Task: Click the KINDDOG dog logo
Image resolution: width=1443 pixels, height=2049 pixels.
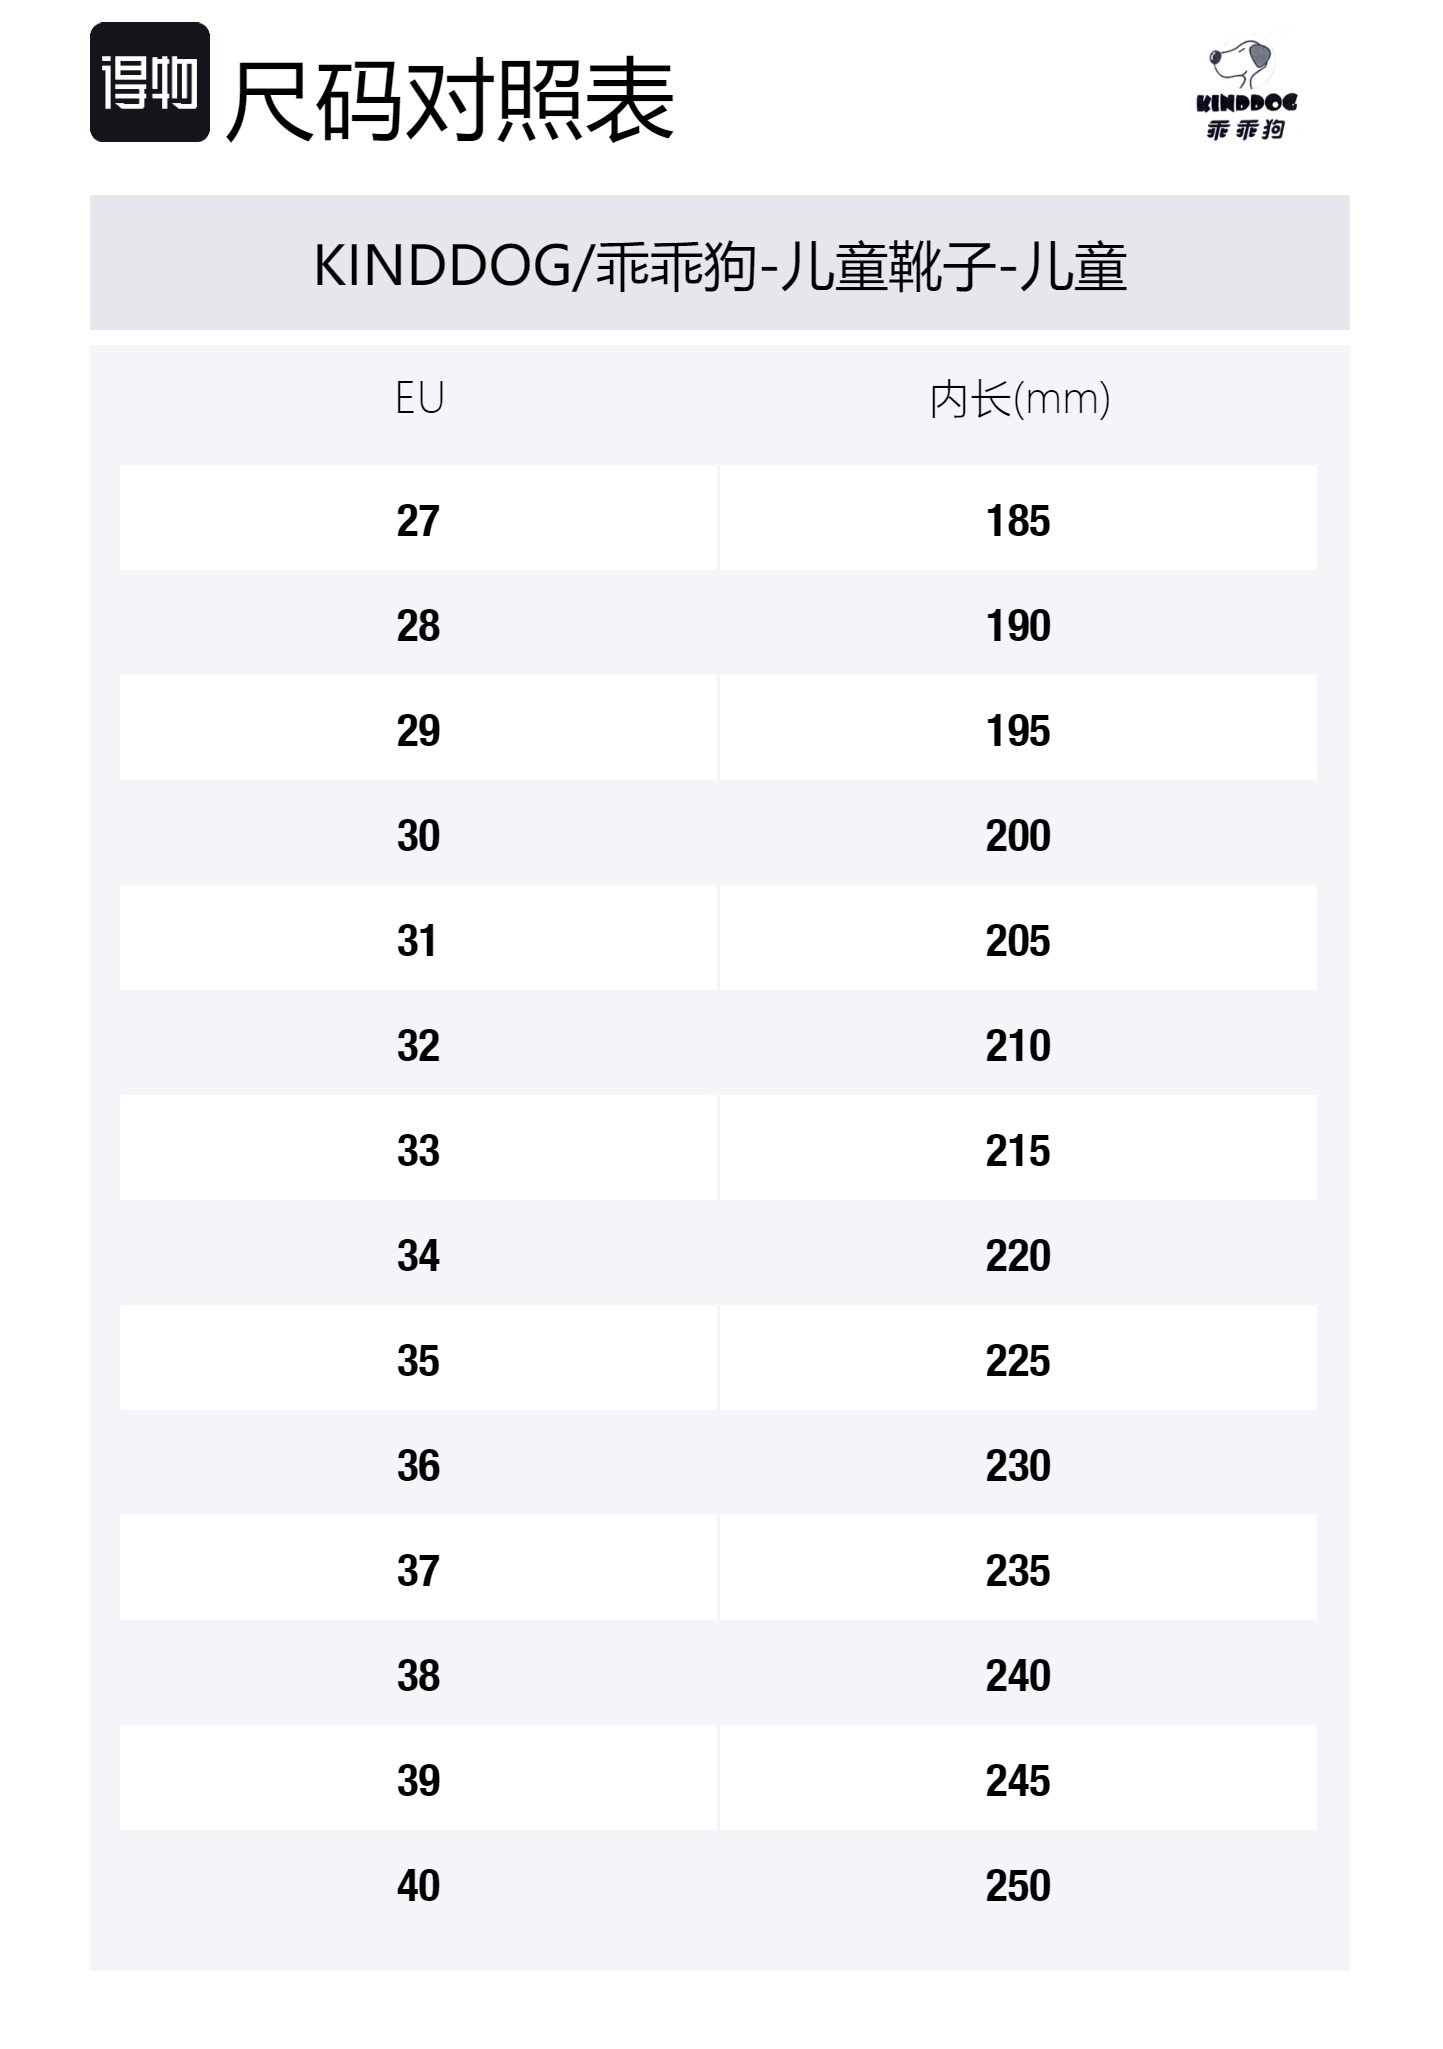Action: click(x=1246, y=90)
